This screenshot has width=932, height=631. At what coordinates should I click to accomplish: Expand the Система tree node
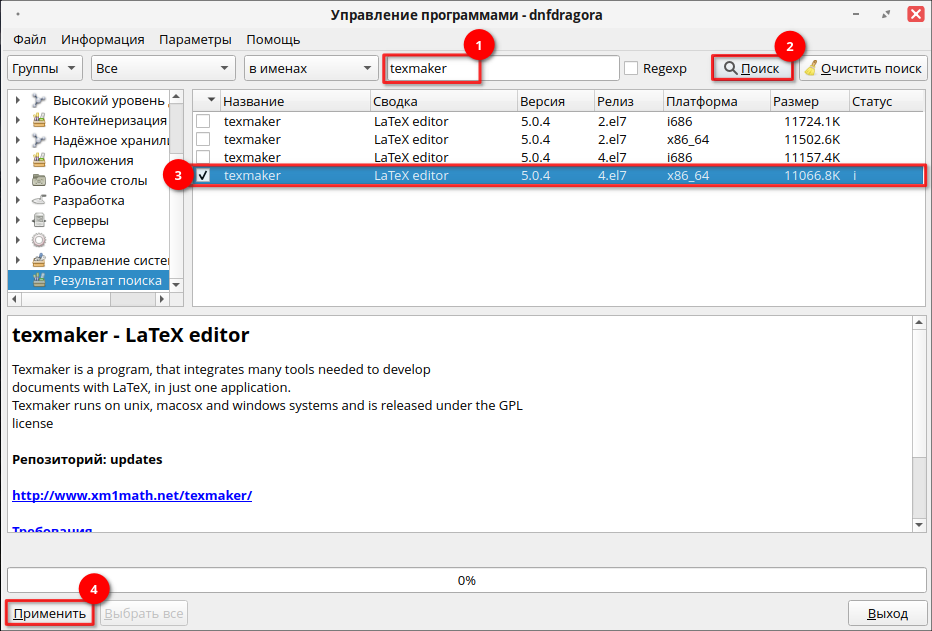click(x=18, y=241)
